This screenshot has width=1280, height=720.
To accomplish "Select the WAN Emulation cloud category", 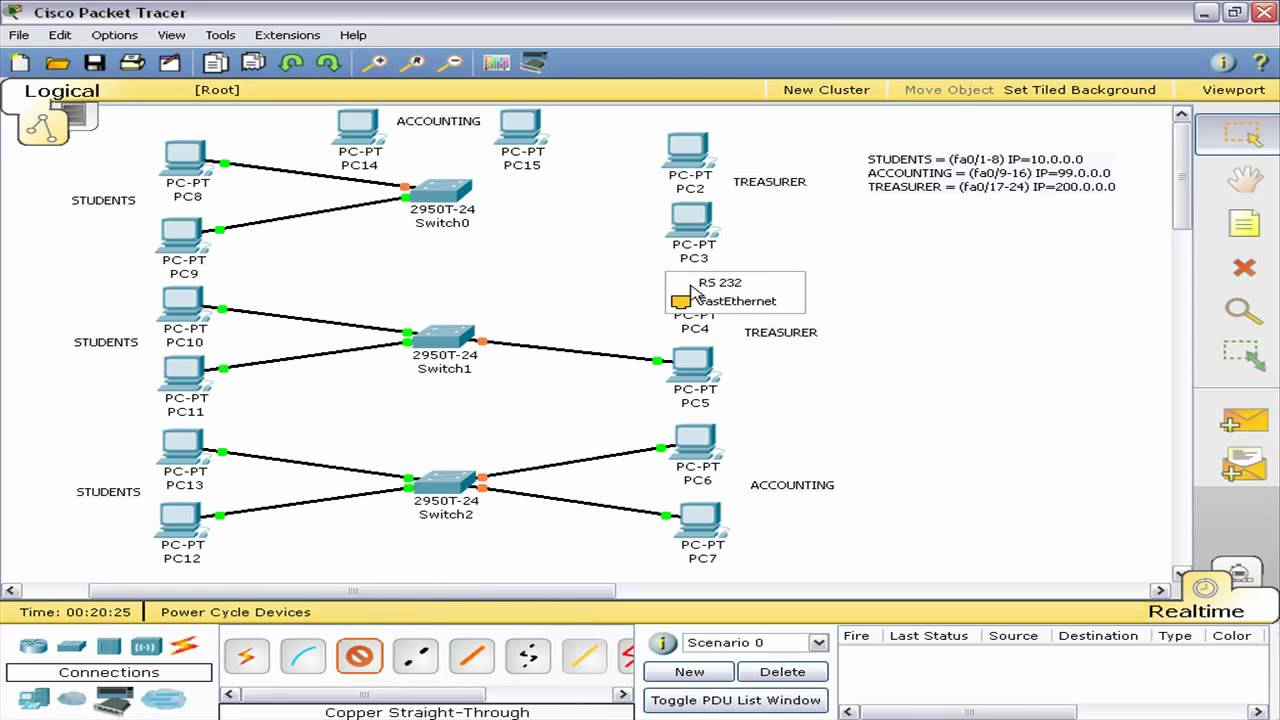I will click(71, 699).
